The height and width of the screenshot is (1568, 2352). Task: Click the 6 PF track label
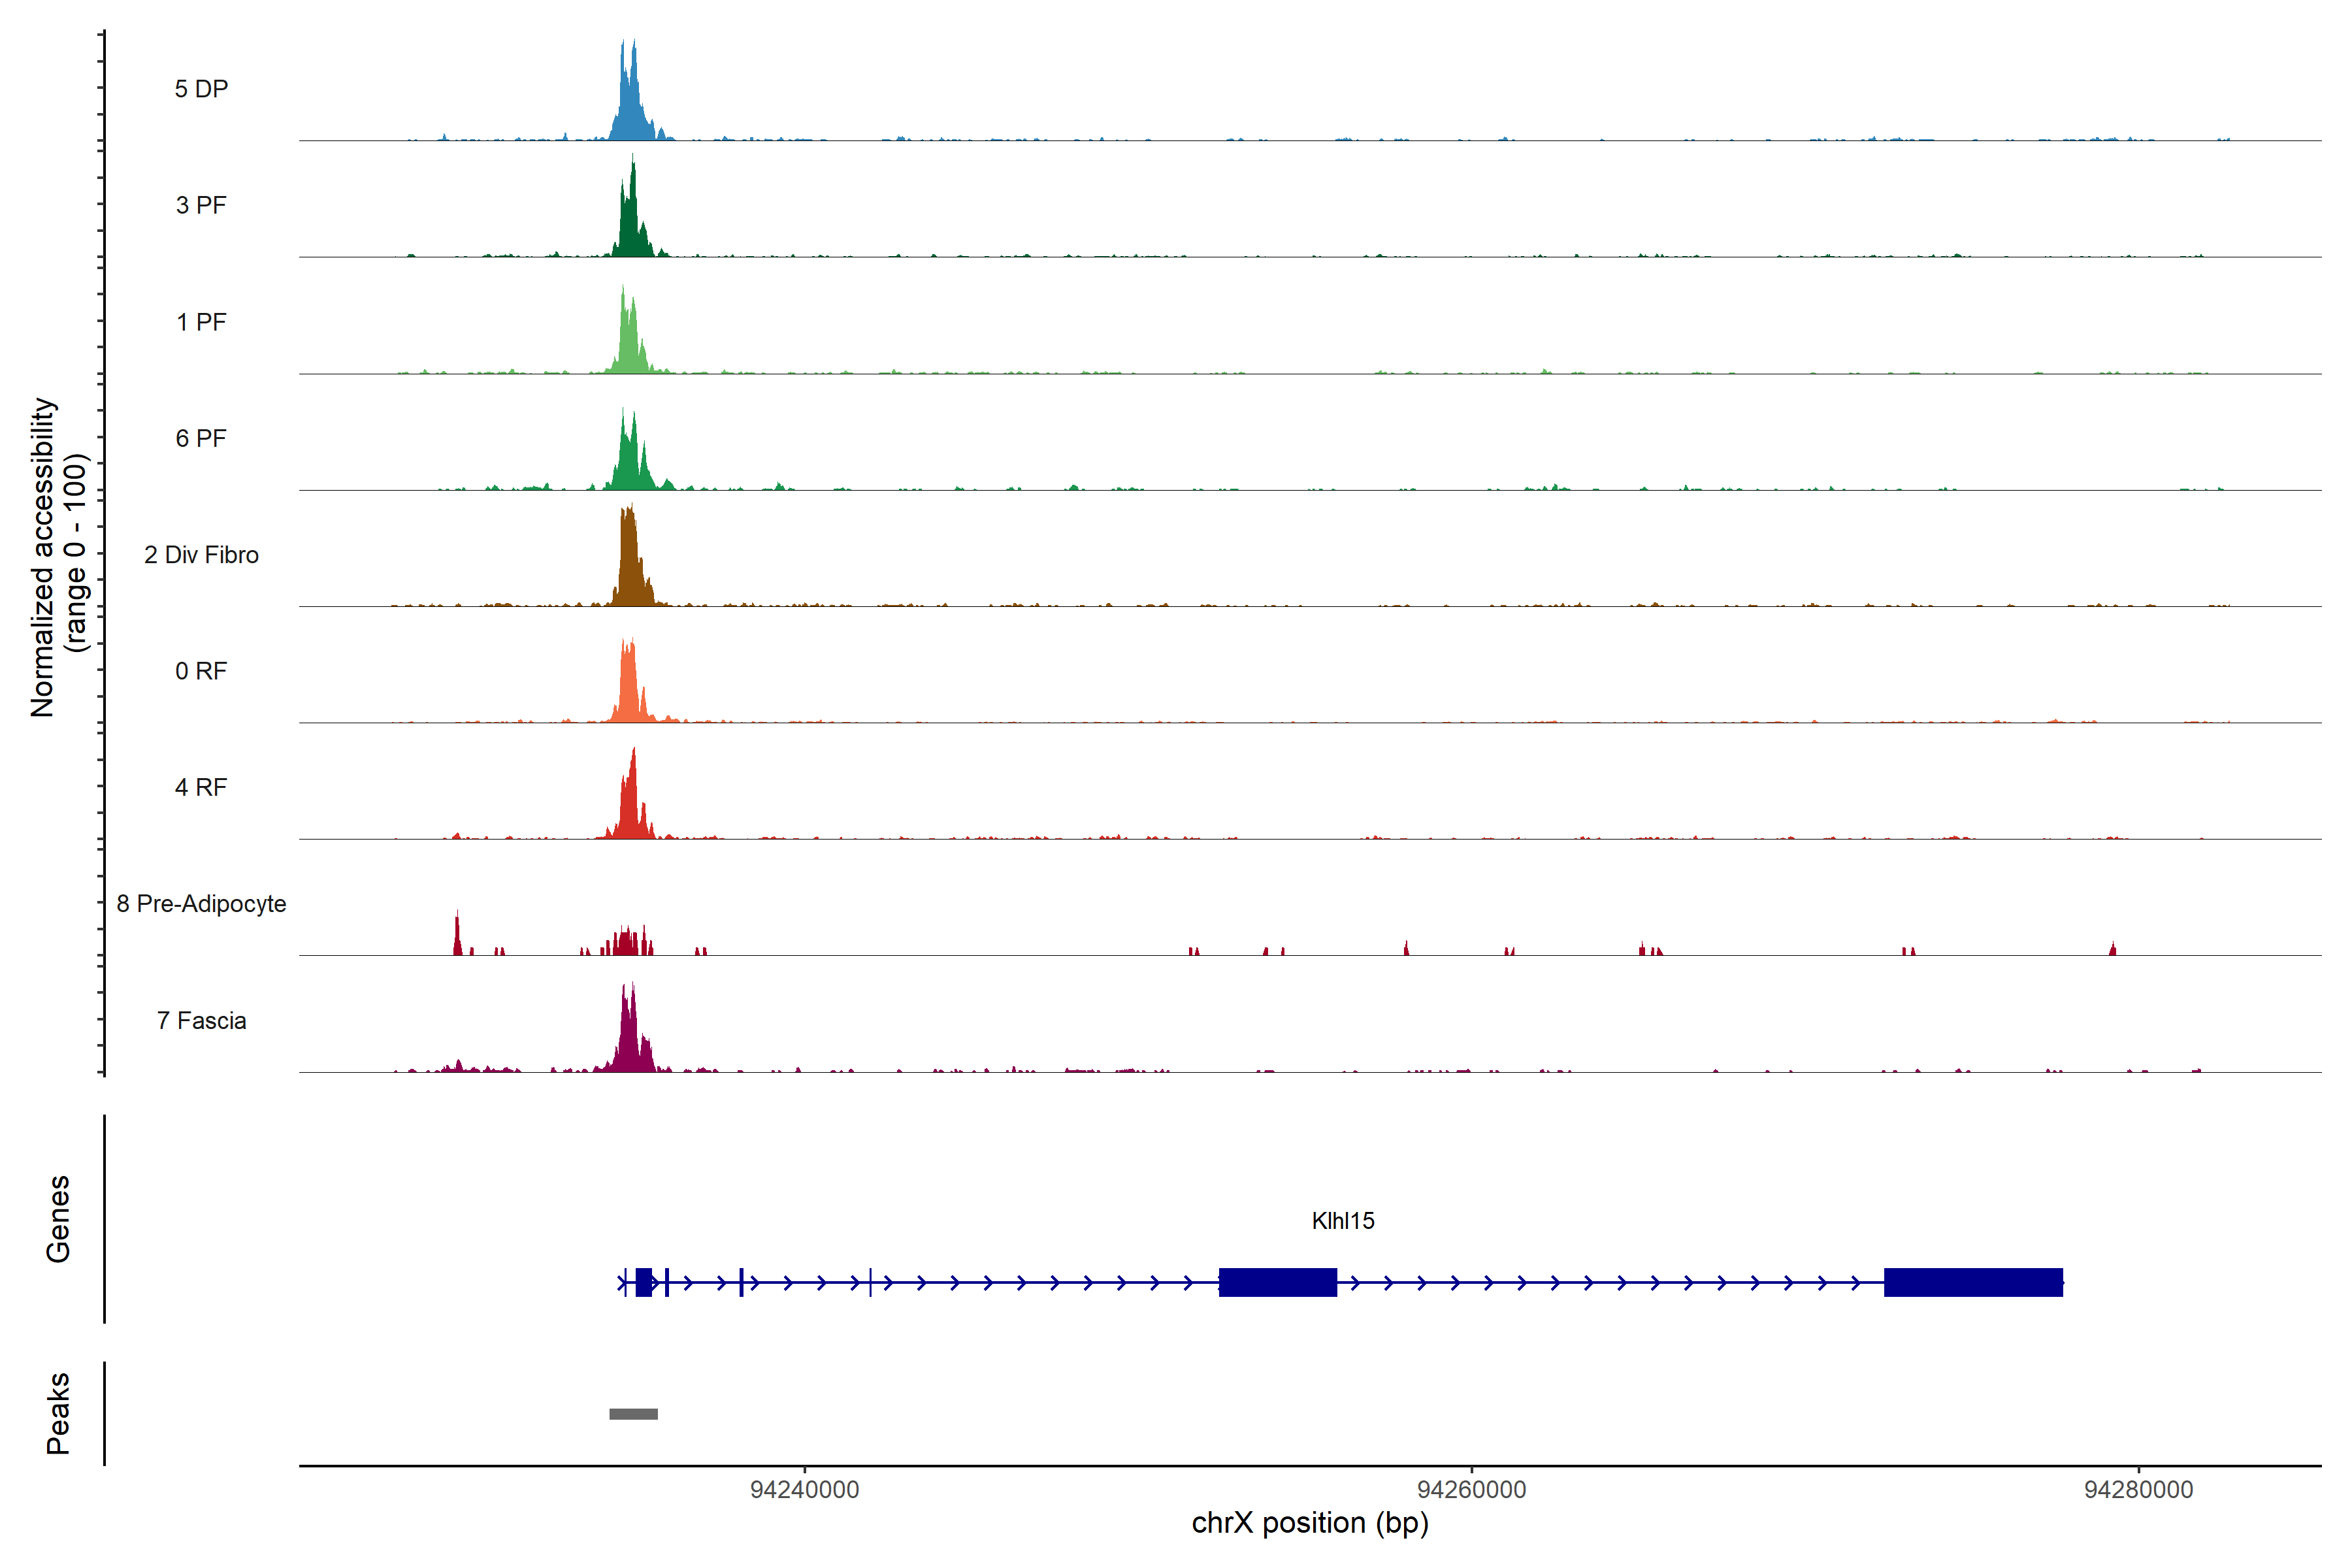(201, 438)
